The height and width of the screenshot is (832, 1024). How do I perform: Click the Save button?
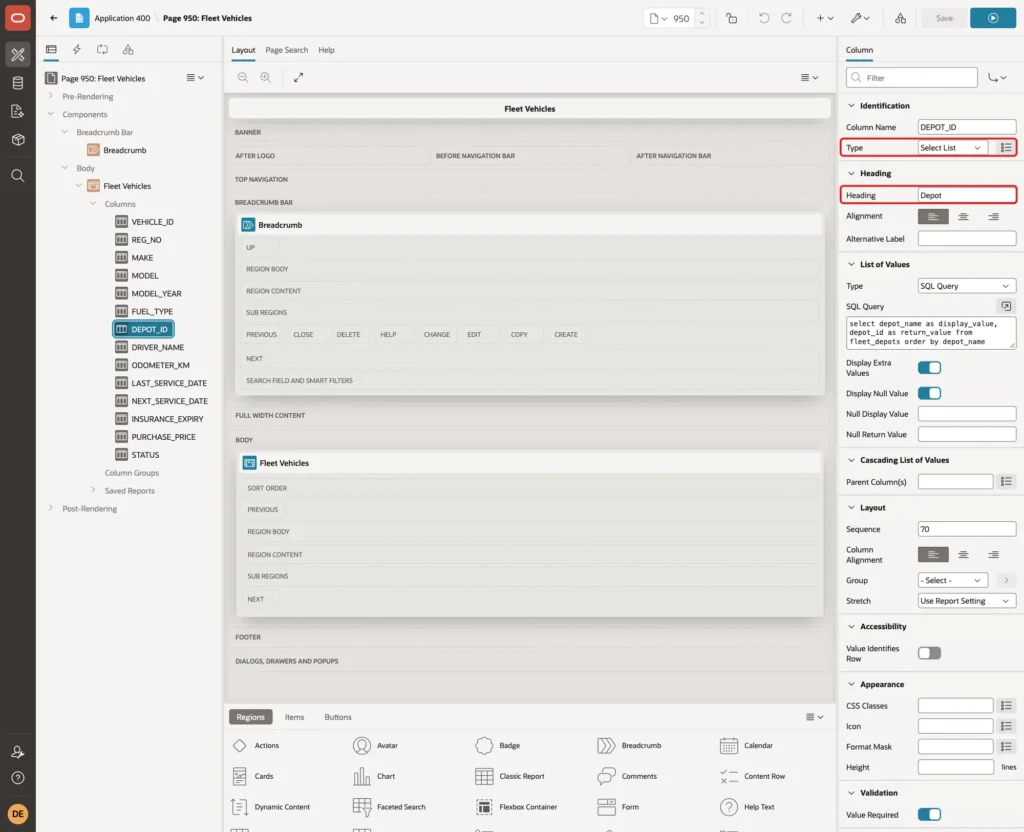click(x=944, y=18)
